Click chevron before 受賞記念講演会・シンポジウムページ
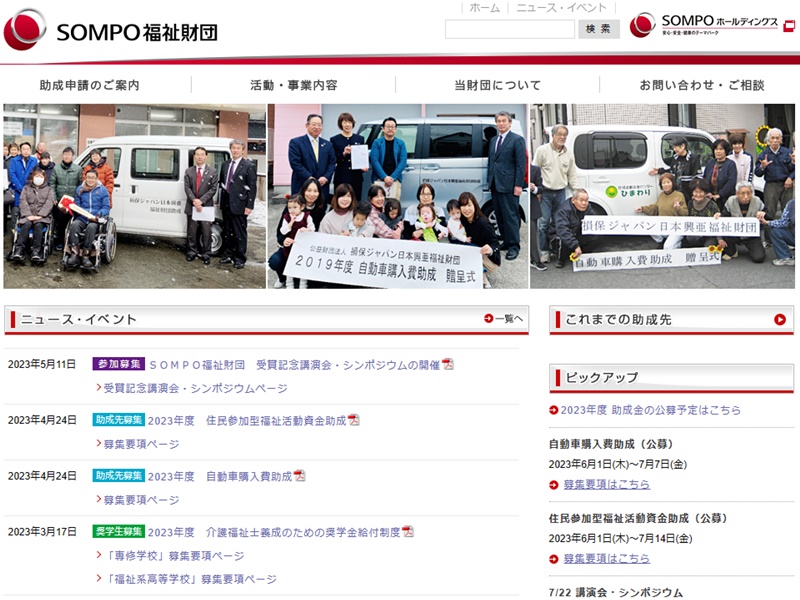This screenshot has width=800, height=600. pos(99,388)
